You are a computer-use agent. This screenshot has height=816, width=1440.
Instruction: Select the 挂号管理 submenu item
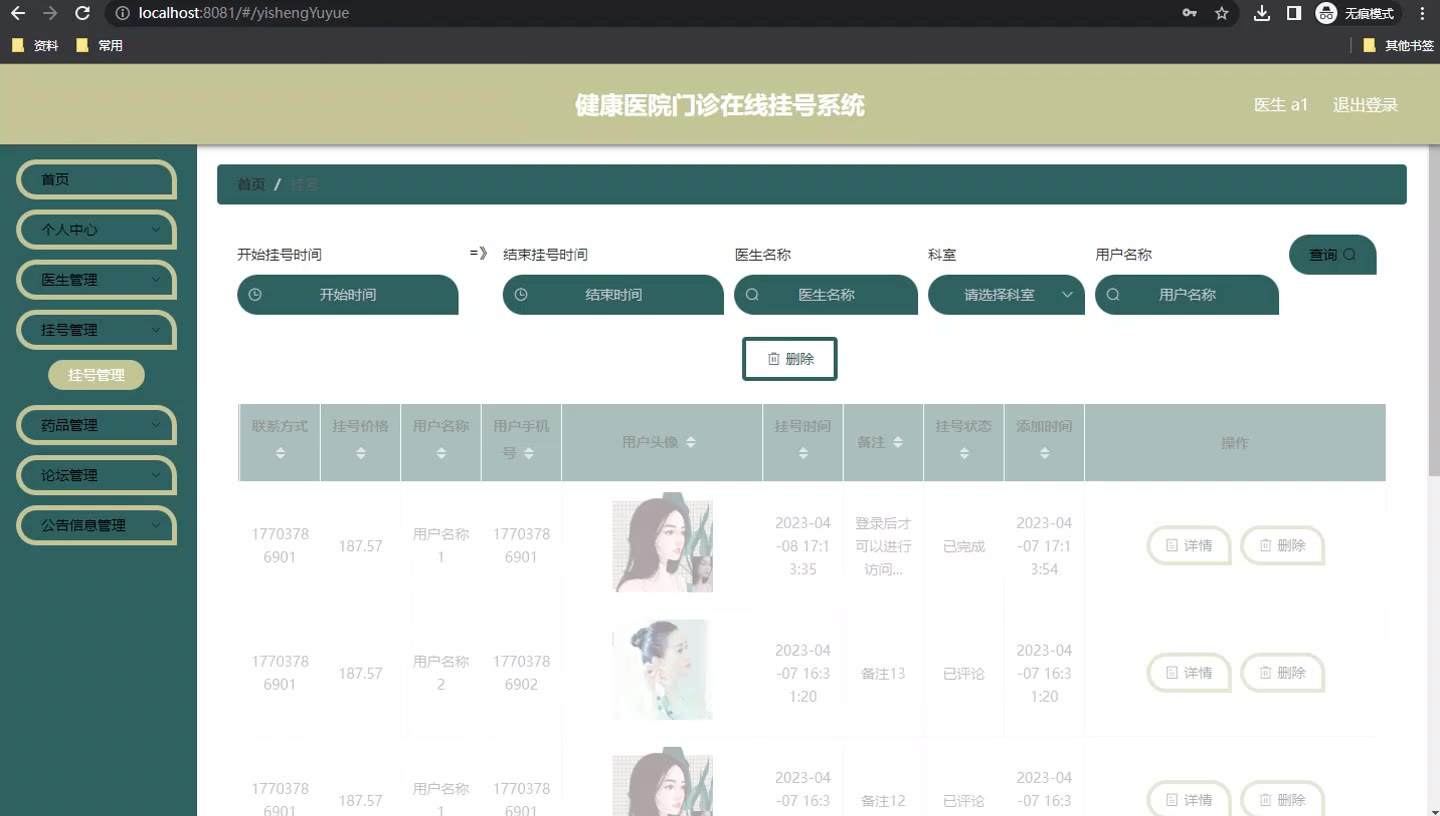[x=96, y=375]
